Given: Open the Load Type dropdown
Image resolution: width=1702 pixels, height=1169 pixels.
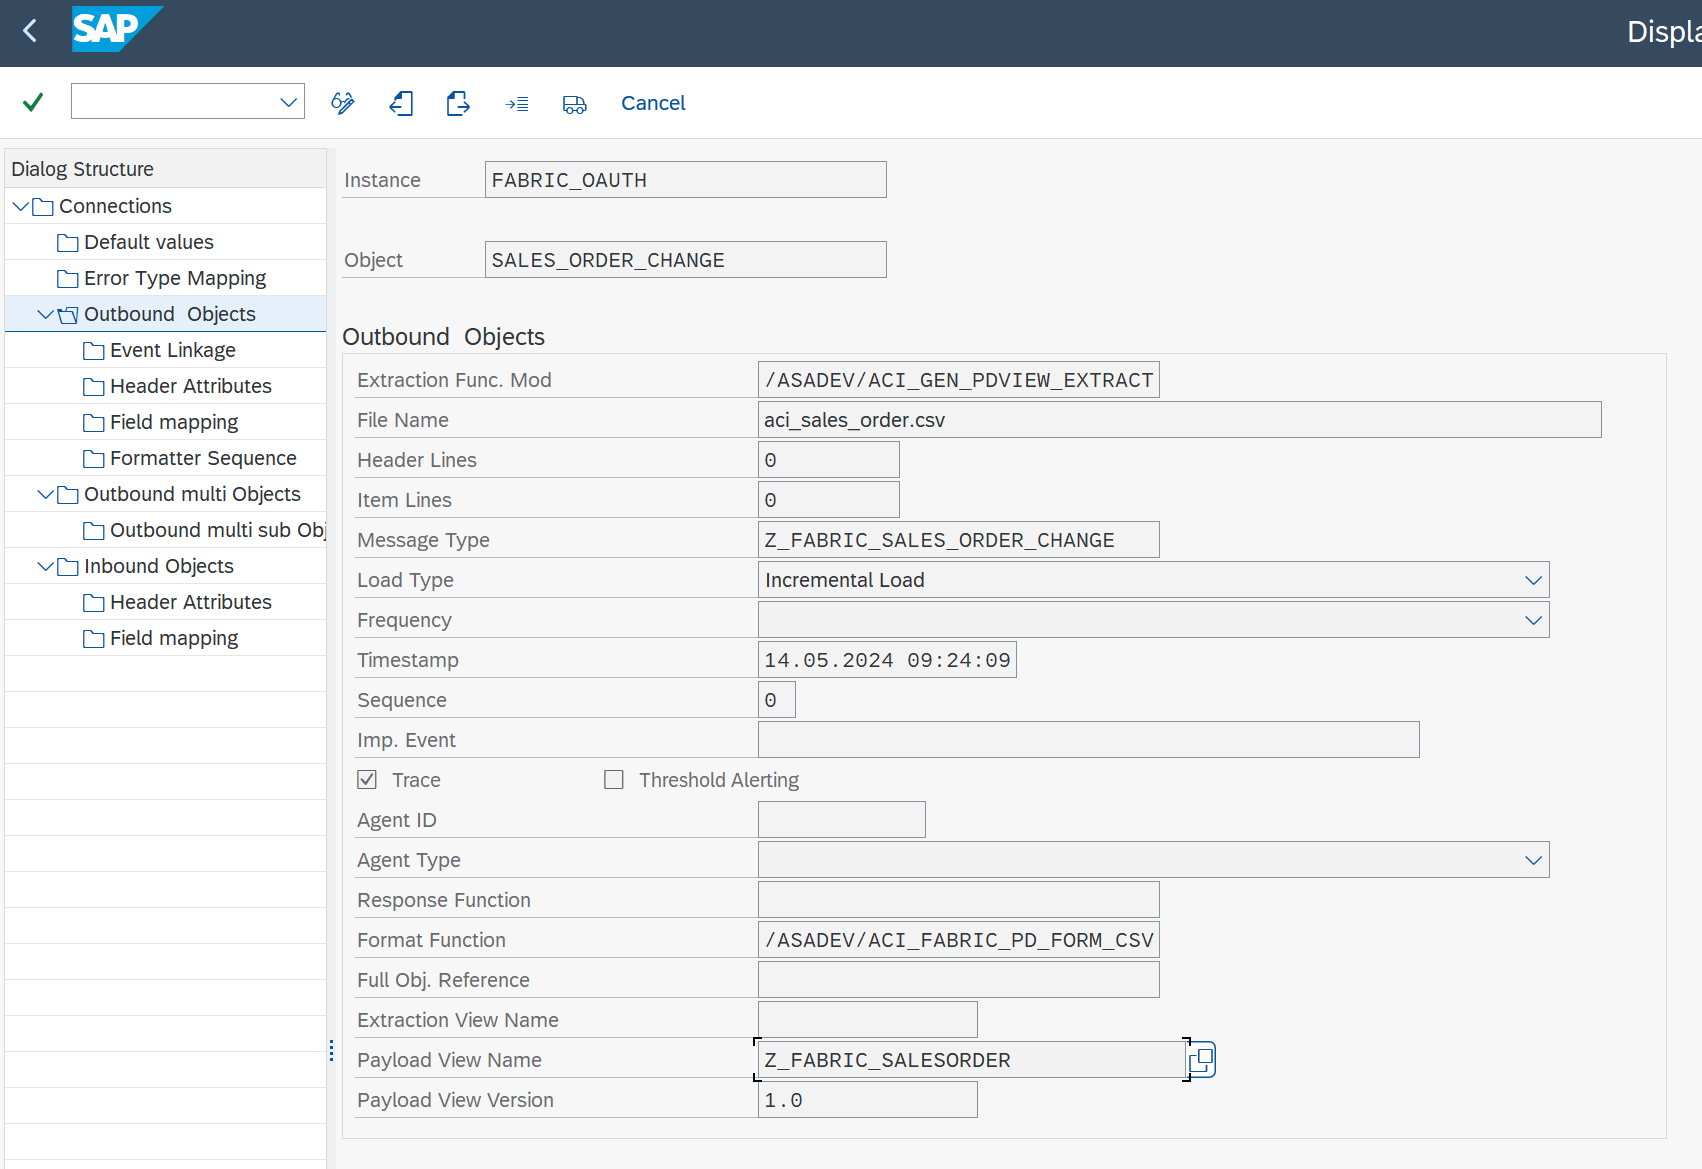Looking at the screenshot, I should tap(1533, 580).
